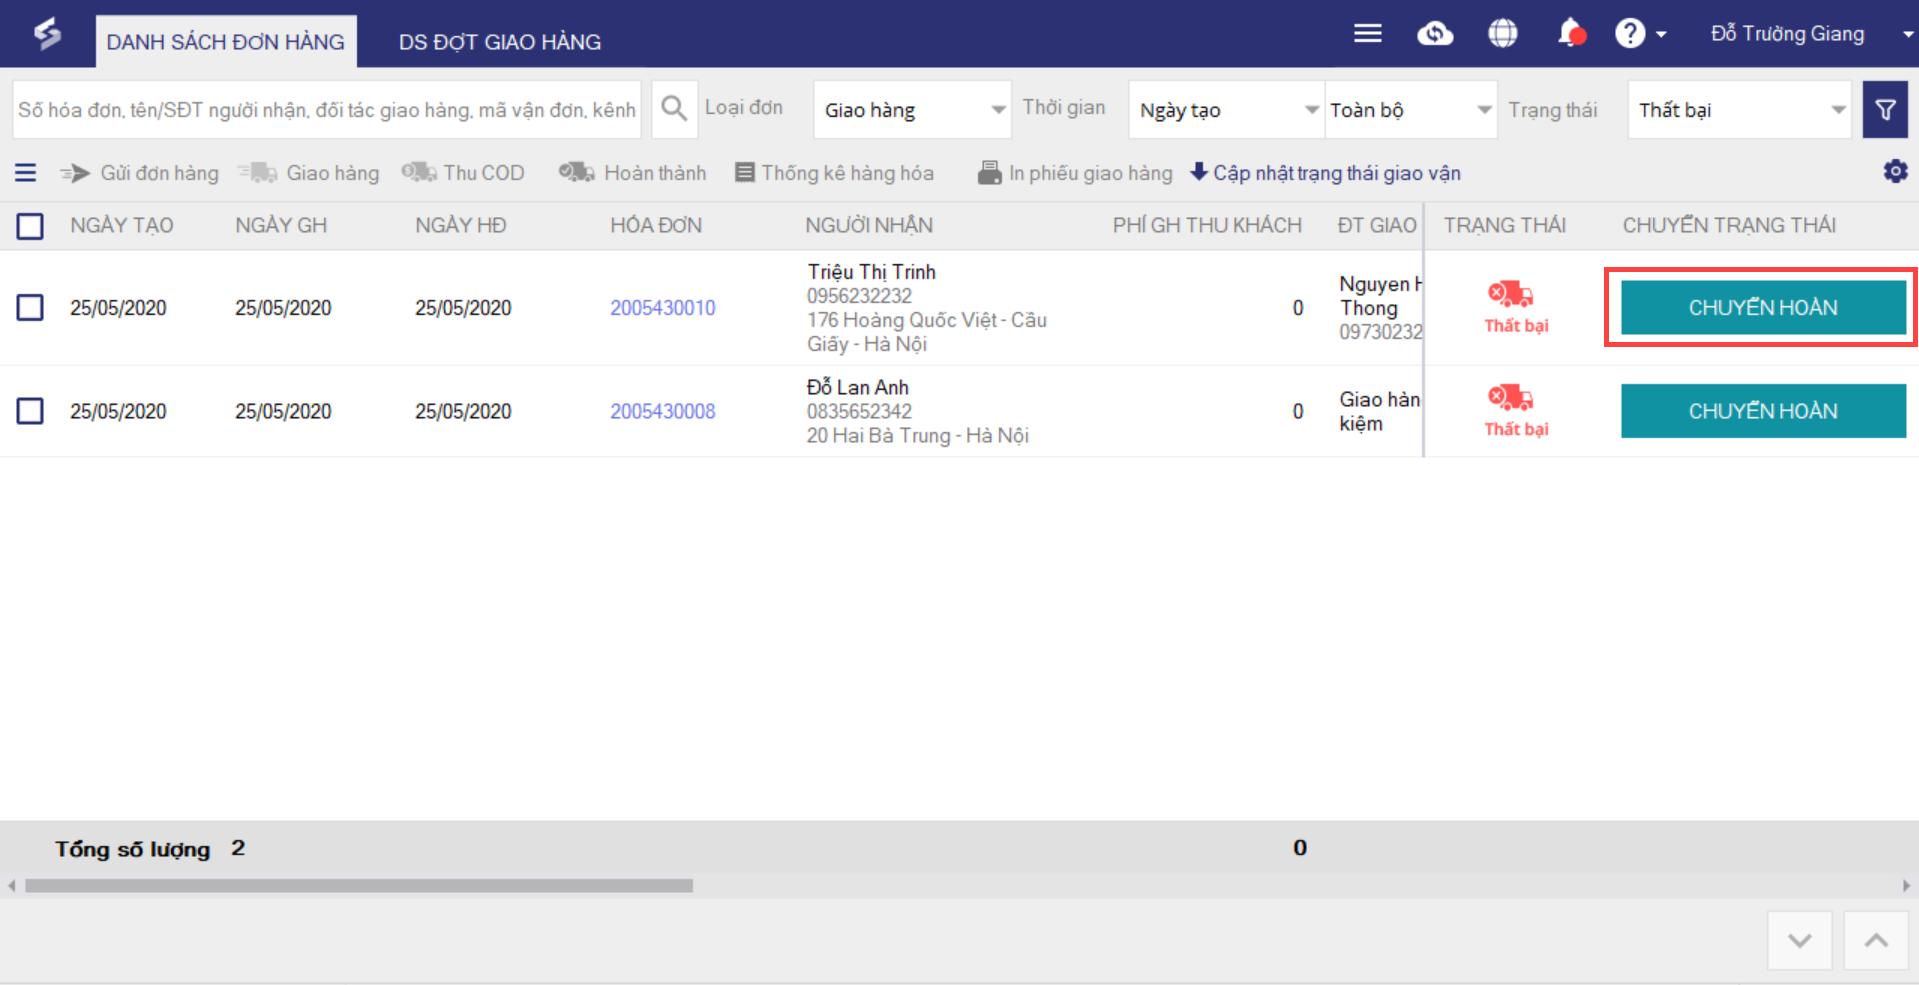Viewport: 1919px width, 985px height.
Task: Toggle the select-all header checkbox
Action: click(x=30, y=226)
